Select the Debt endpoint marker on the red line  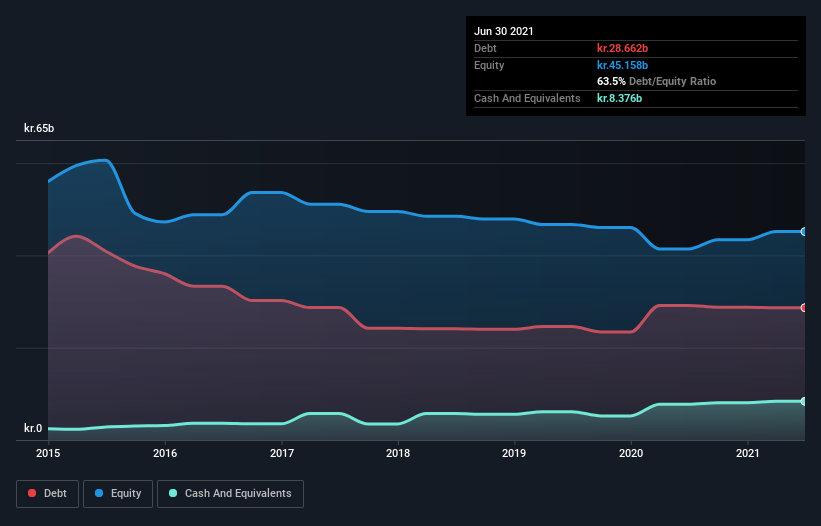pyautogui.click(x=804, y=308)
